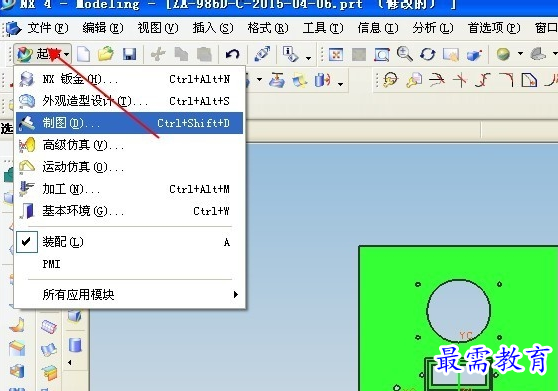Open 加工(N) manufacturing module

(130, 189)
